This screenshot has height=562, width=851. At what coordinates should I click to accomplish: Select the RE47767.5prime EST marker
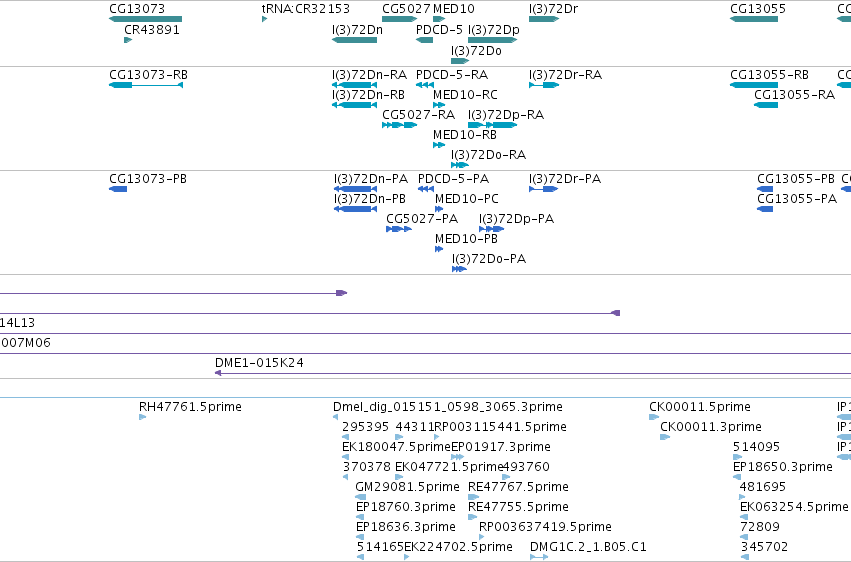point(473,497)
